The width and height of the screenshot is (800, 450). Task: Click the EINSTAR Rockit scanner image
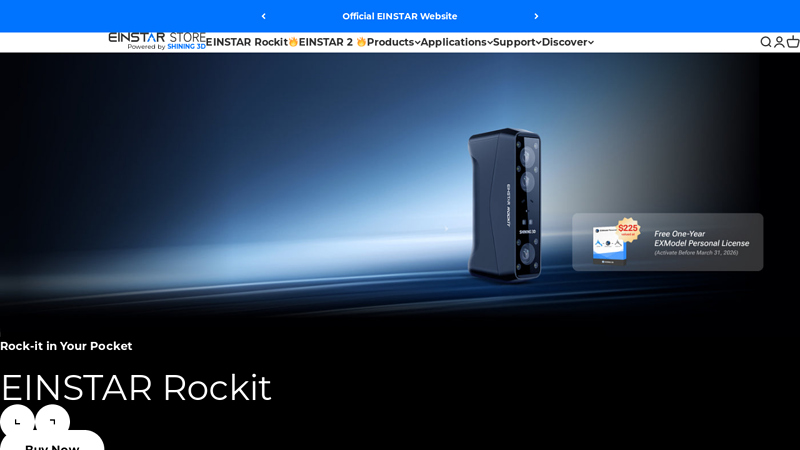pyautogui.click(x=505, y=205)
